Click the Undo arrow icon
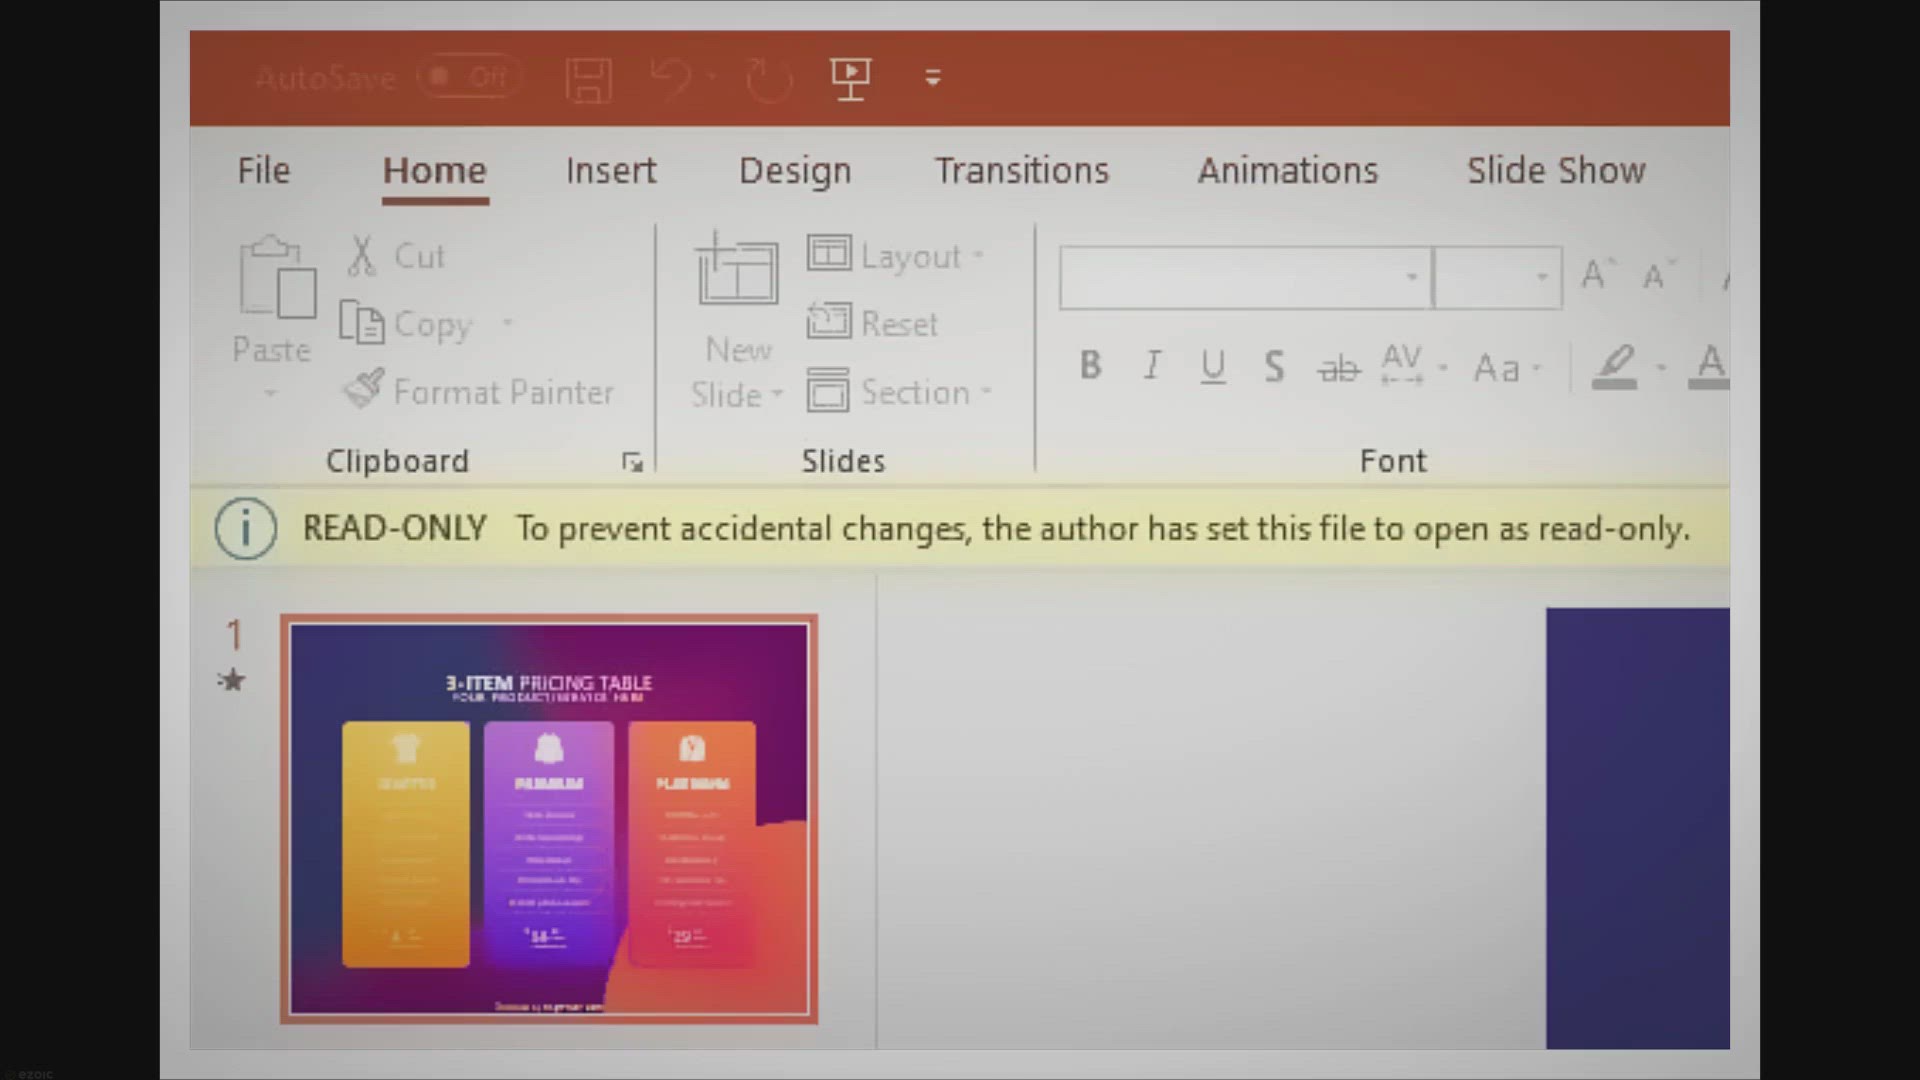Image resolution: width=1920 pixels, height=1080 pixels. [x=670, y=77]
